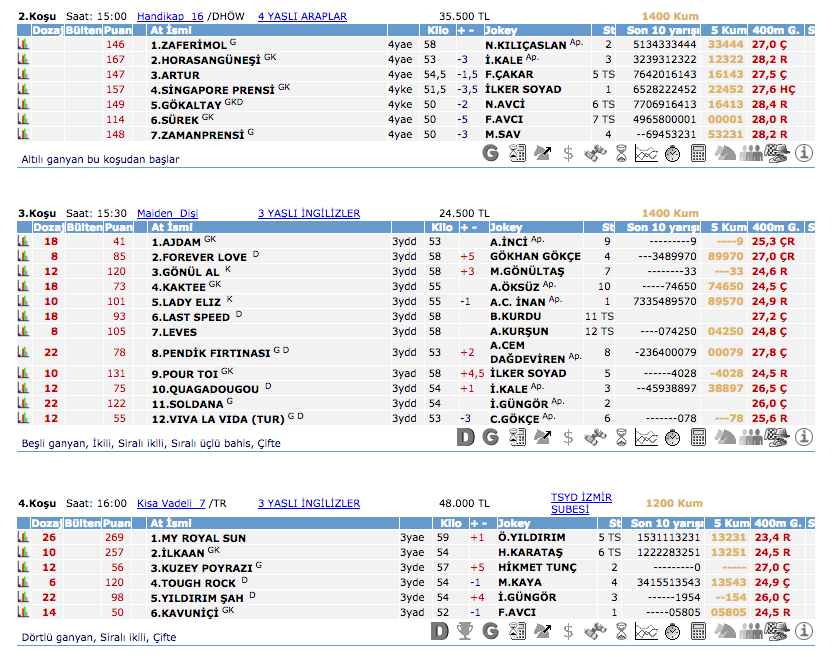Click the hourglass icon under race 4
840x658 pixels.
click(x=620, y=631)
